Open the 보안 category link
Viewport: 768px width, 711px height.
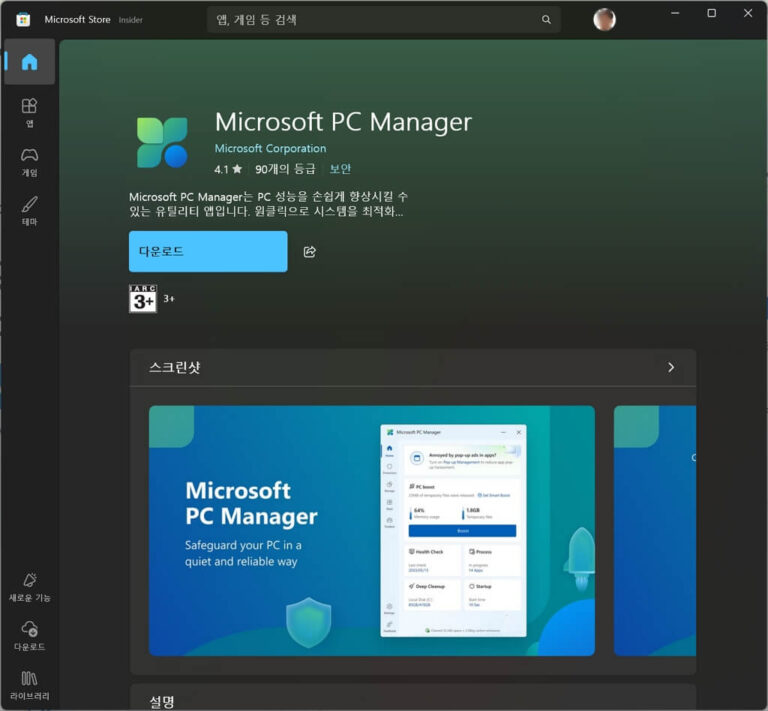coord(340,169)
